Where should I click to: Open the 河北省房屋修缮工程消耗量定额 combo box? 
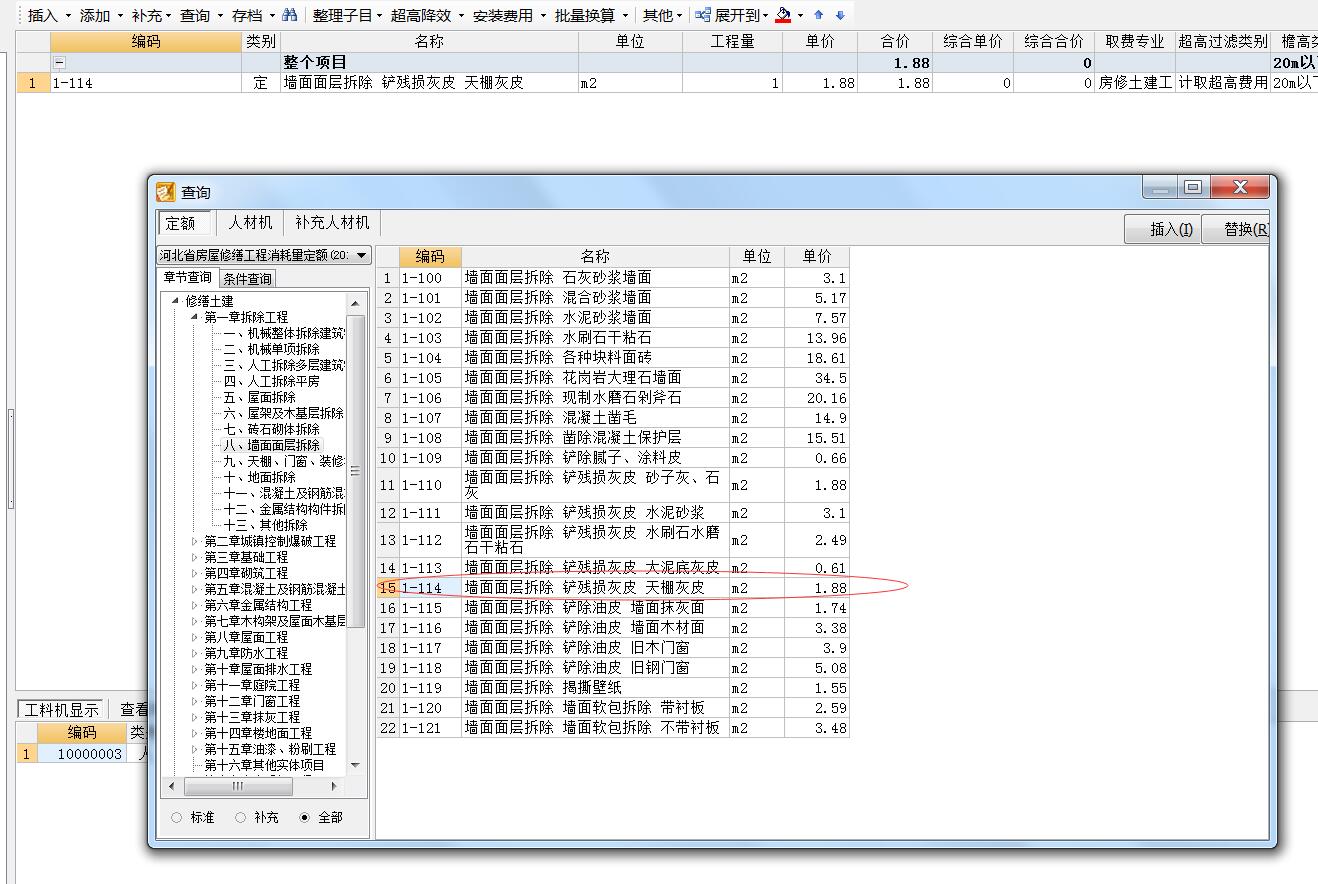pyautogui.click(x=265, y=255)
